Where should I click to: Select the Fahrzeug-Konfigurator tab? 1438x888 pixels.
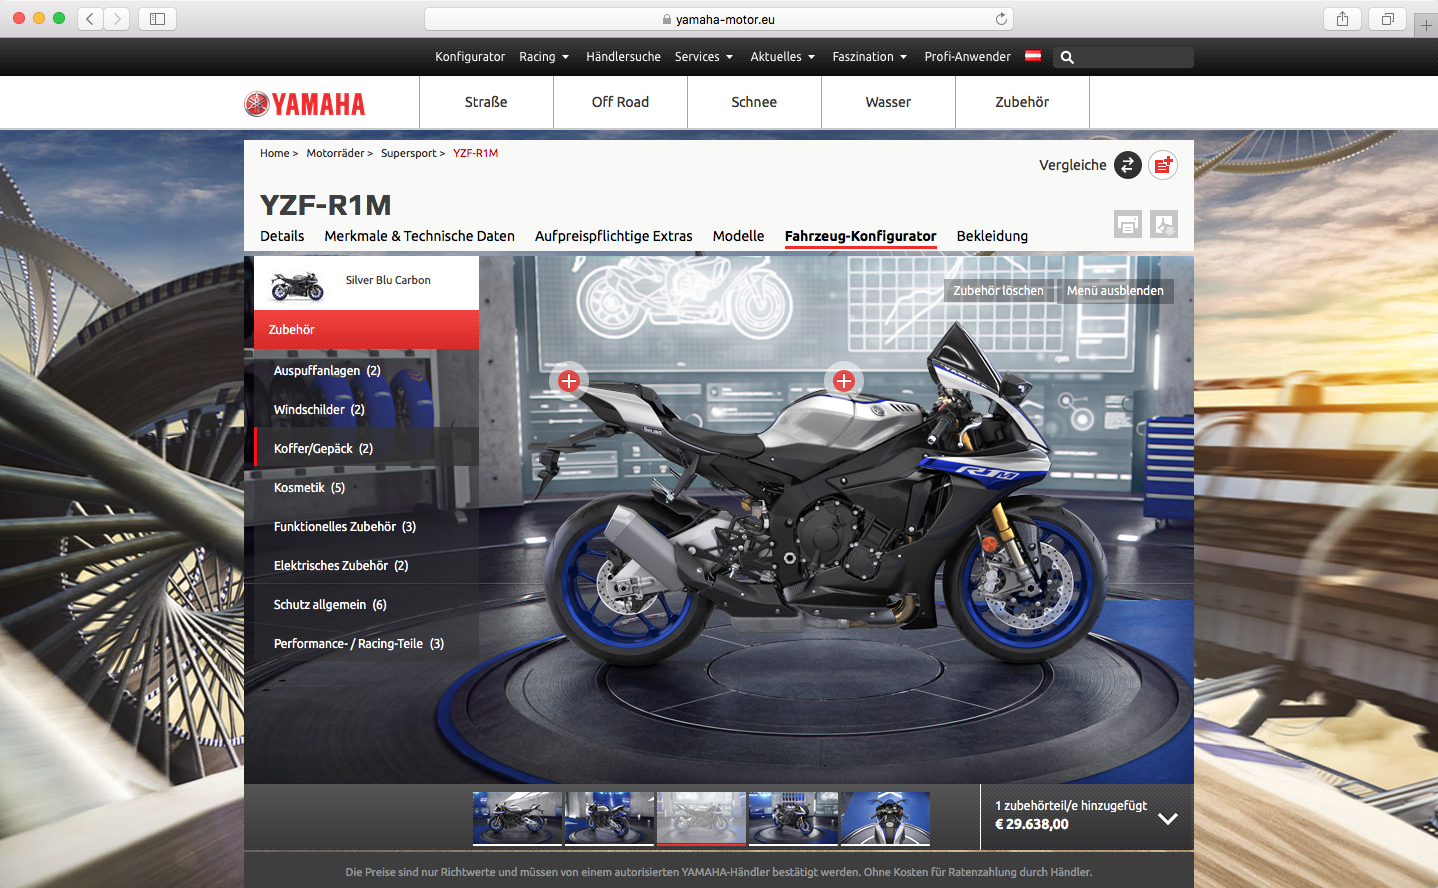[x=861, y=236]
